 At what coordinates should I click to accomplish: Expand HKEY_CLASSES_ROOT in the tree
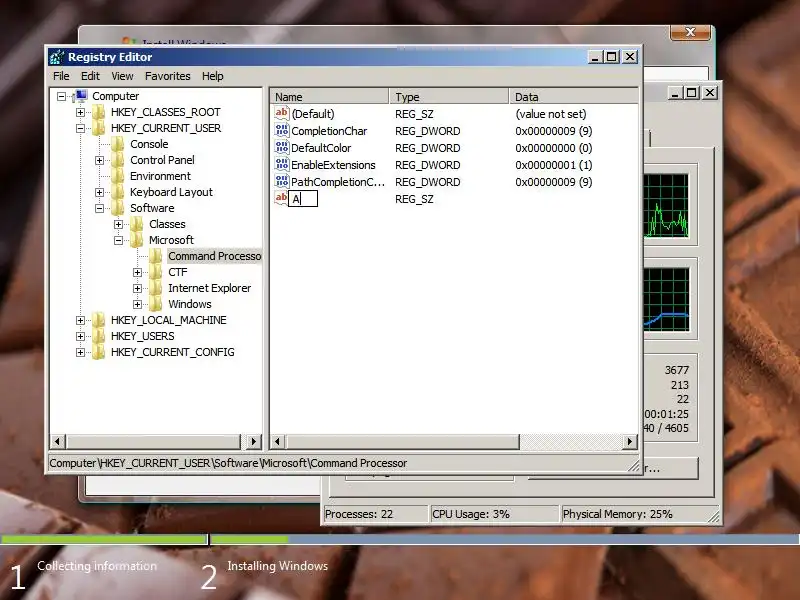(80, 112)
